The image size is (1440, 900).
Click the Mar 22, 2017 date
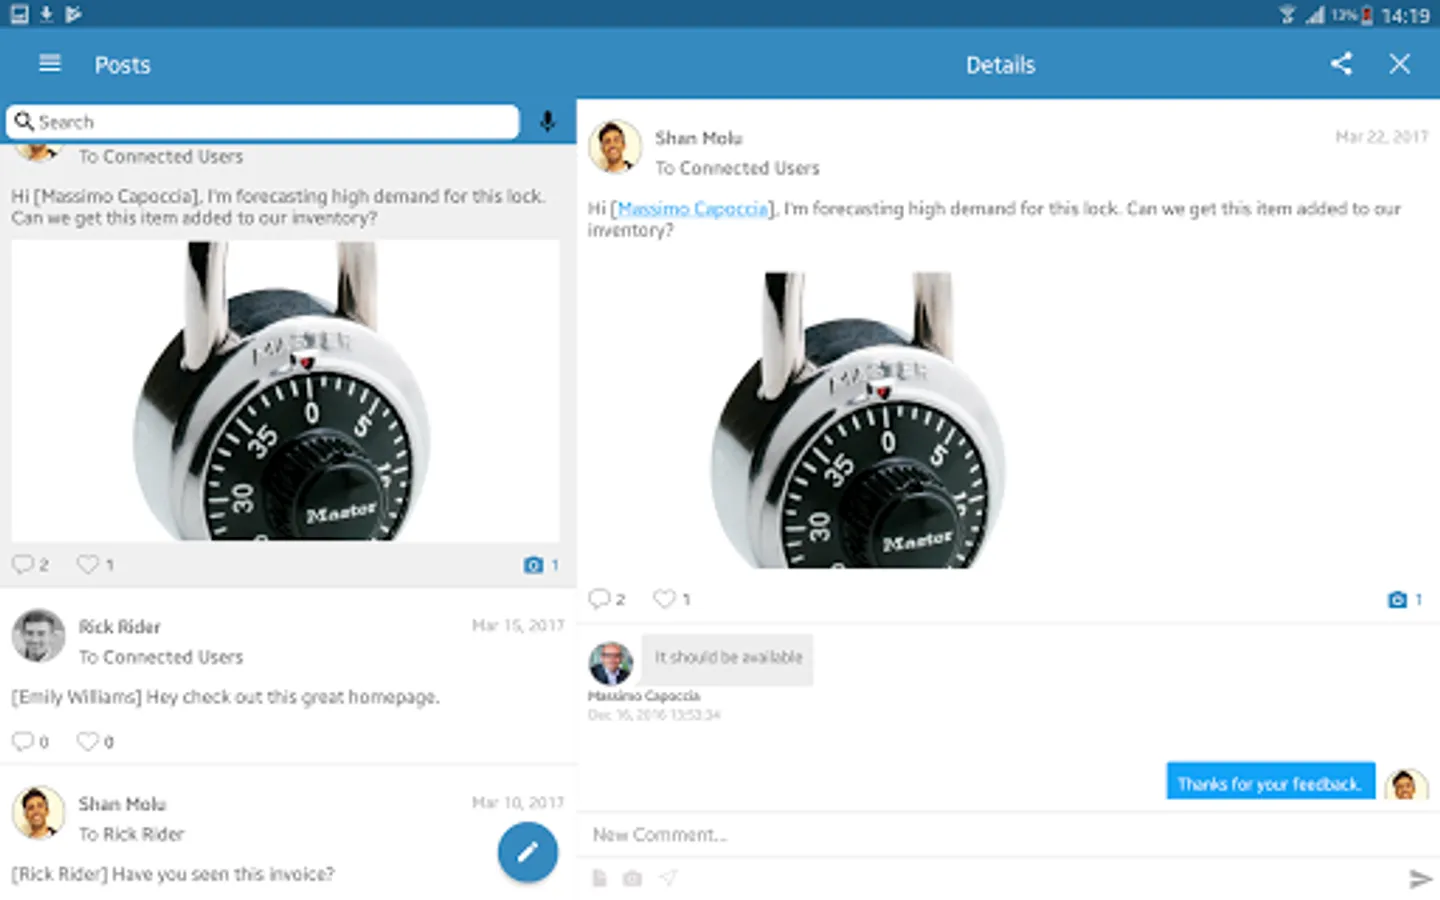pyautogui.click(x=1382, y=137)
